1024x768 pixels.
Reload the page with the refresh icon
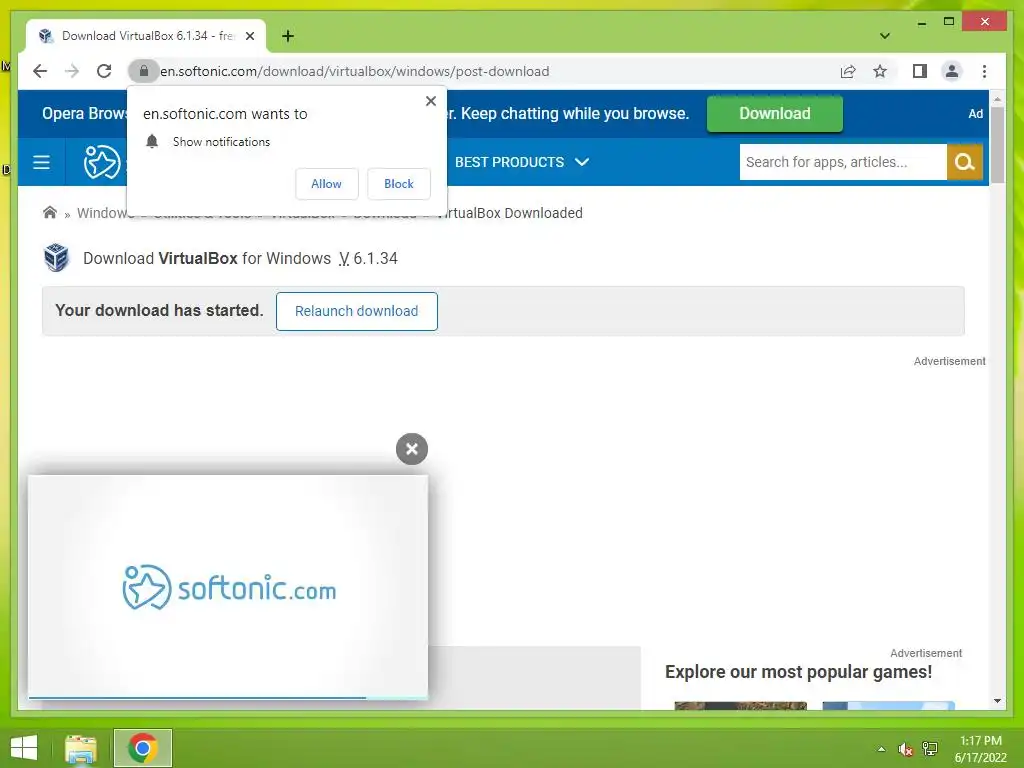click(104, 71)
